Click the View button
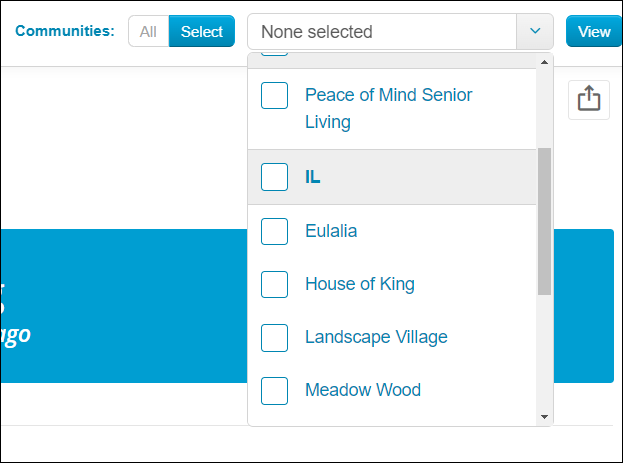 594,31
